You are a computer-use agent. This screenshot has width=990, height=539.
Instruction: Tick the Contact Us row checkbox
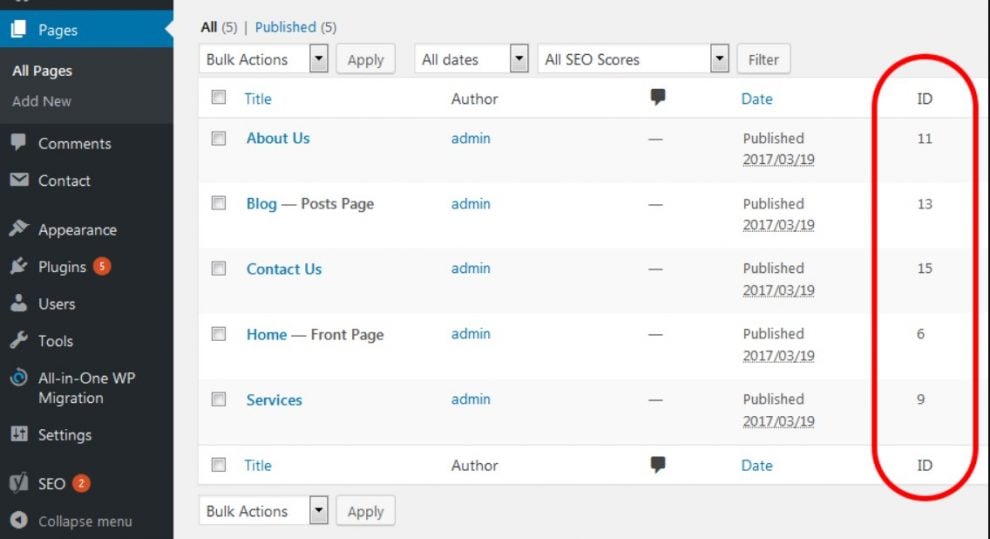pos(218,269)
